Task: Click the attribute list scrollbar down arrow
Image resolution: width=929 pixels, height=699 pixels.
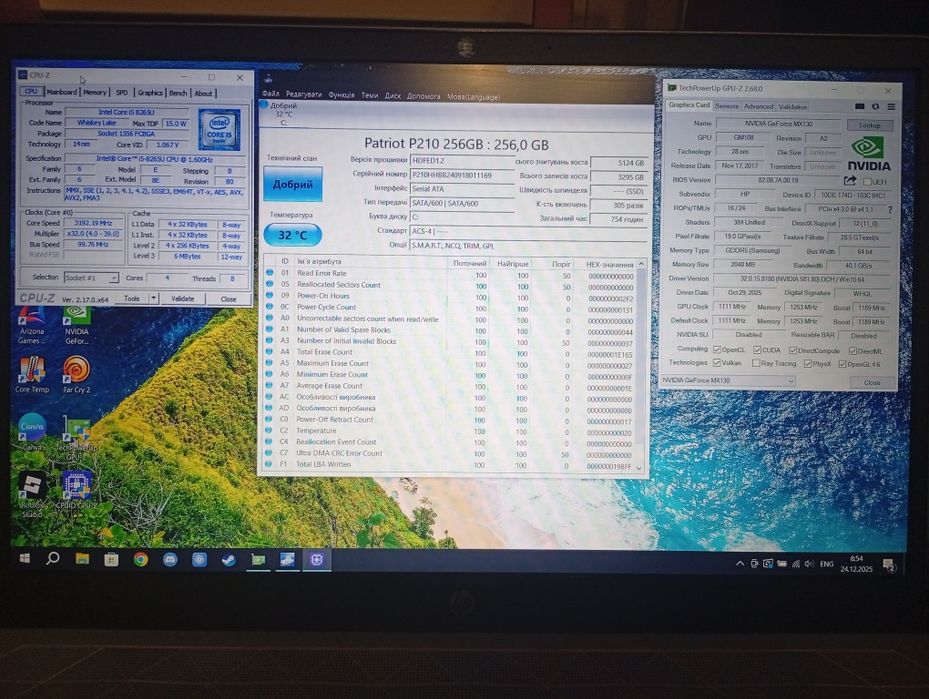Action: tap(639, 468)
